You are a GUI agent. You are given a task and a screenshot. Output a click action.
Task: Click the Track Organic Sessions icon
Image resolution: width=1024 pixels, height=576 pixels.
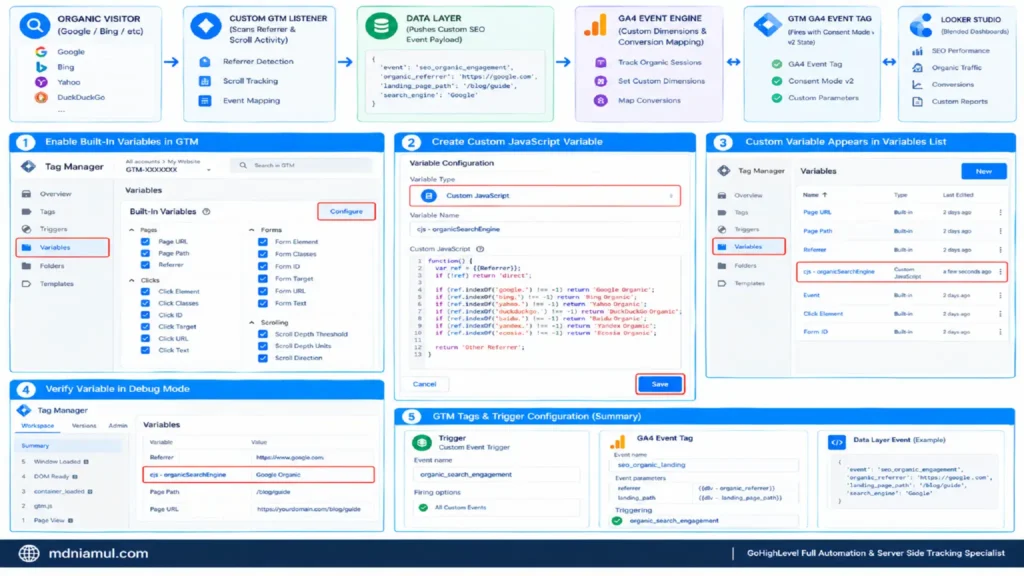coord(601,63)
